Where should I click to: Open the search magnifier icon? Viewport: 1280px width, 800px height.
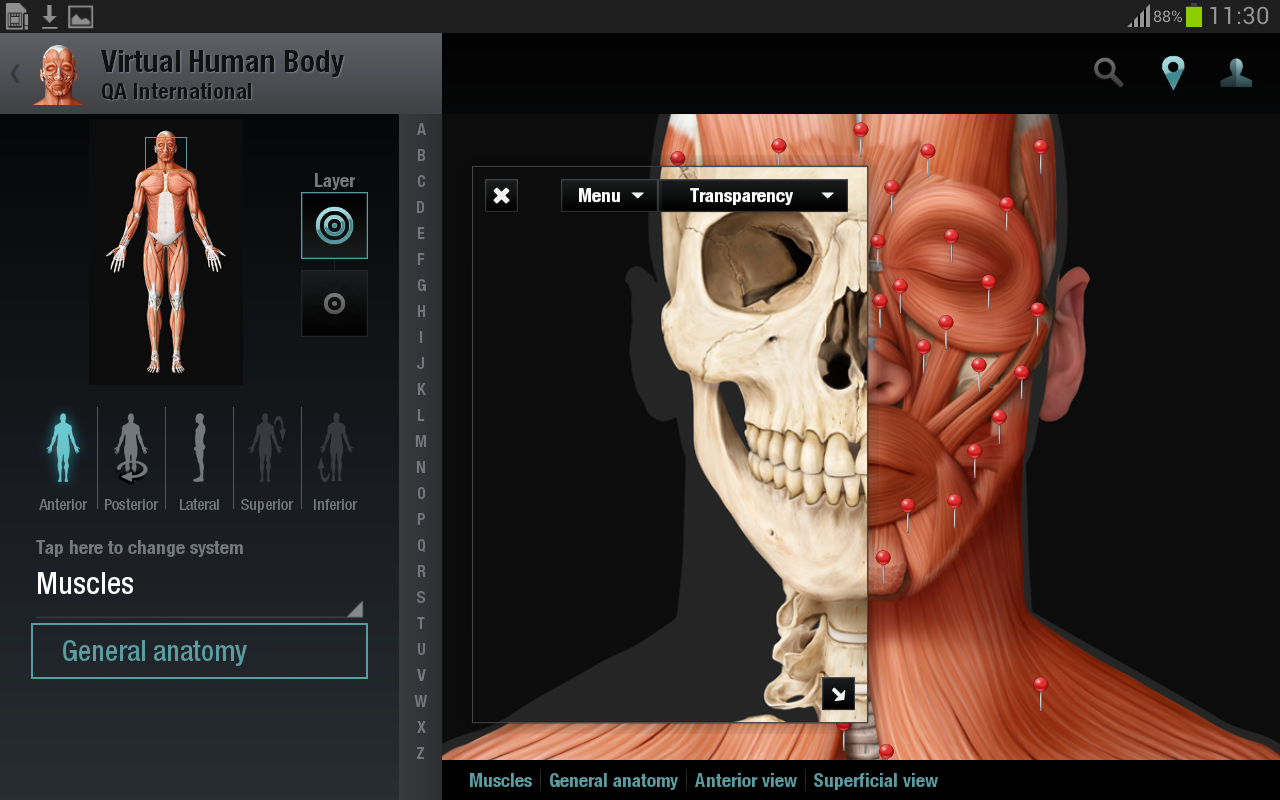1108,73
